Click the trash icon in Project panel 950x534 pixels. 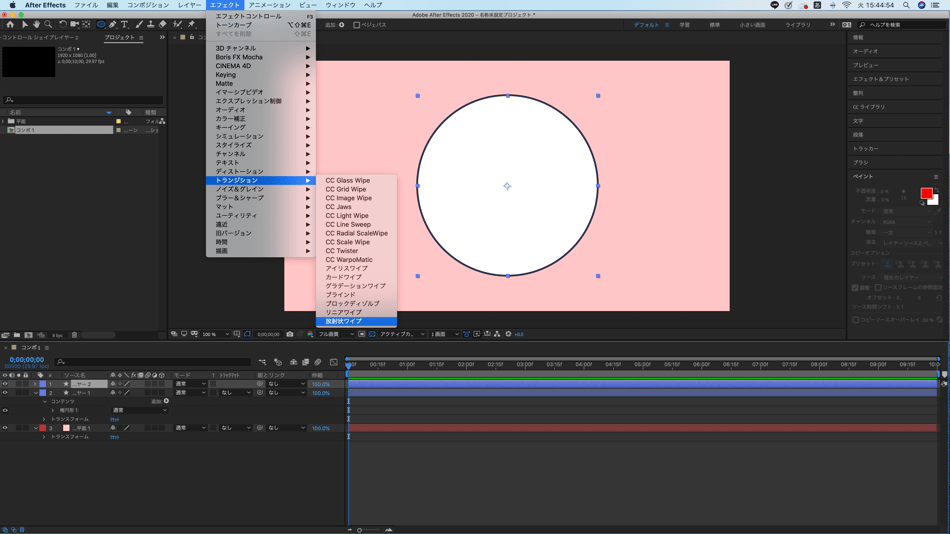74,335
